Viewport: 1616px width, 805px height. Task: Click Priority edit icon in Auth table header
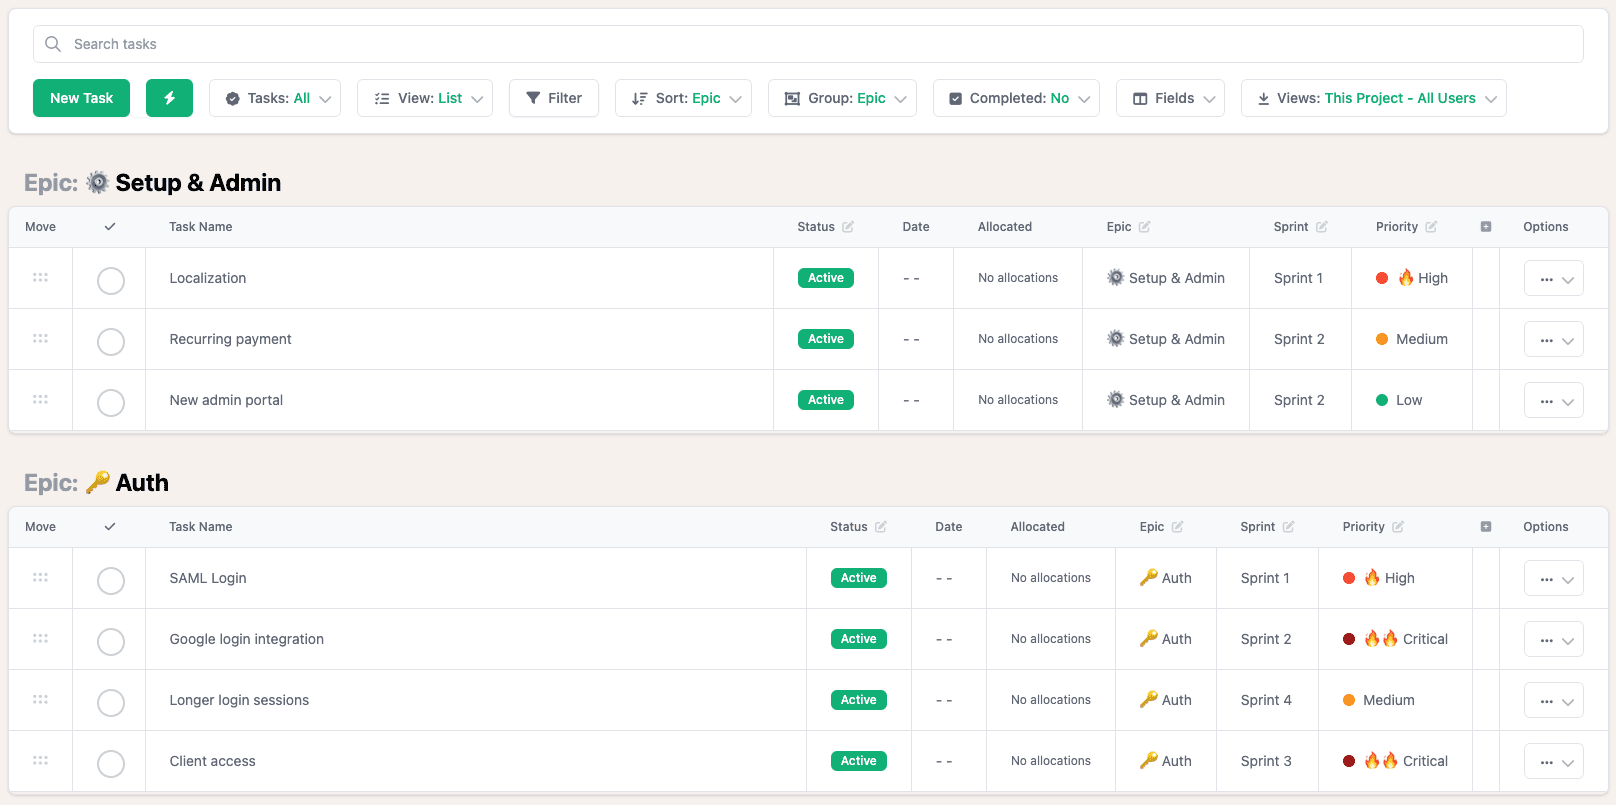(1398, 527)
